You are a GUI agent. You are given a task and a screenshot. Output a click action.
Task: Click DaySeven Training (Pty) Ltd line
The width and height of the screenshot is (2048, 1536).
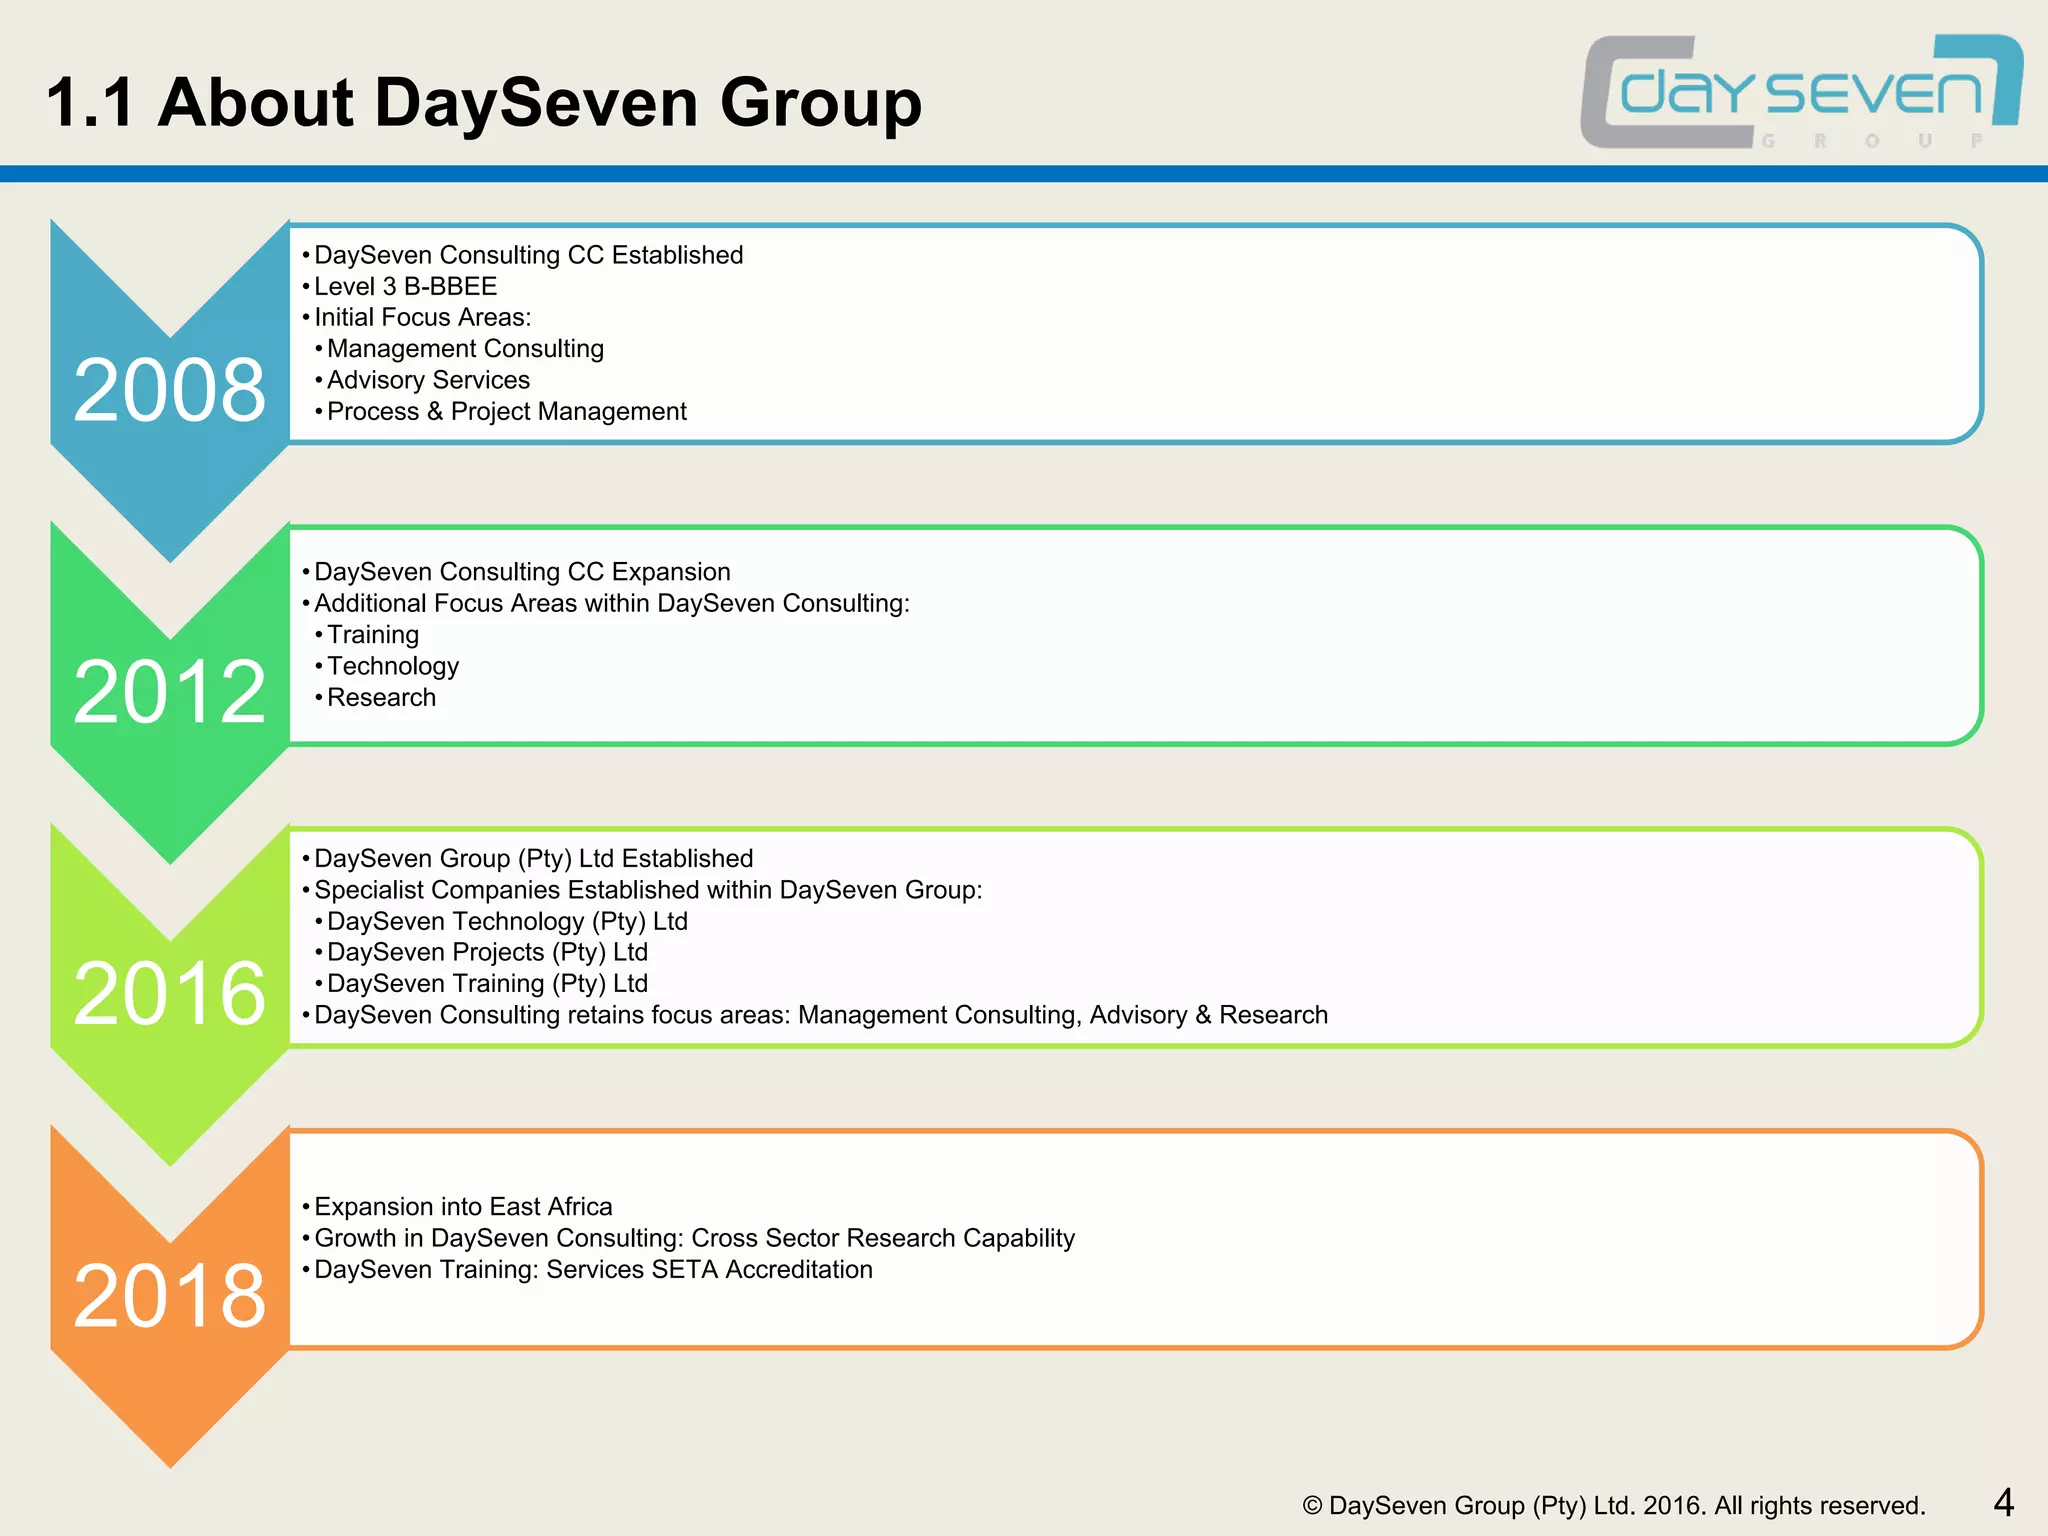(487, 984)
